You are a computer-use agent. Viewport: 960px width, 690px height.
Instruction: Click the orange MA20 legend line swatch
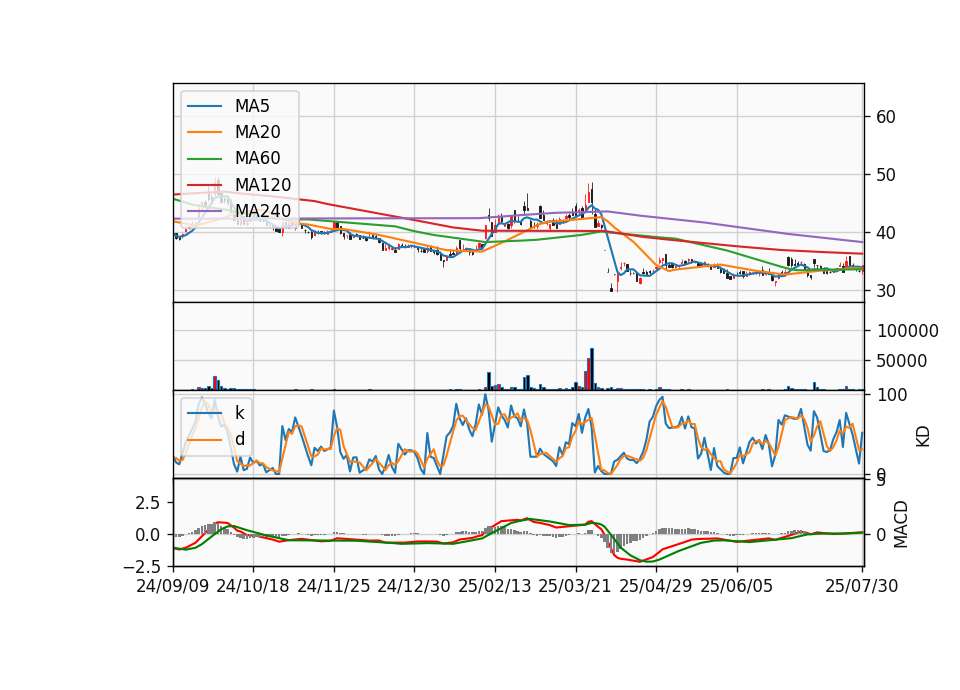pos(204,132)
